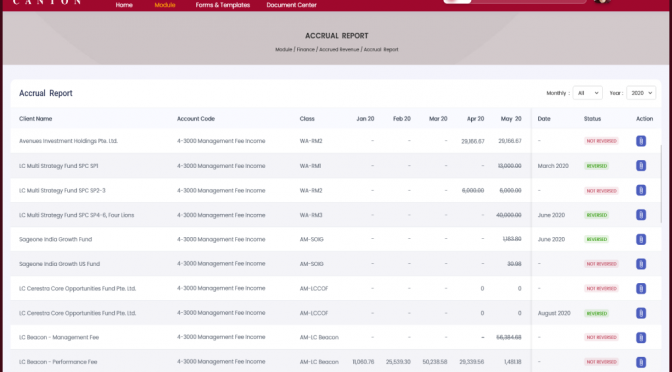The width and height of the screenshot is (672, 372).
Task: Click Sageone India Growth US Fund name
Action: point(59,264)
